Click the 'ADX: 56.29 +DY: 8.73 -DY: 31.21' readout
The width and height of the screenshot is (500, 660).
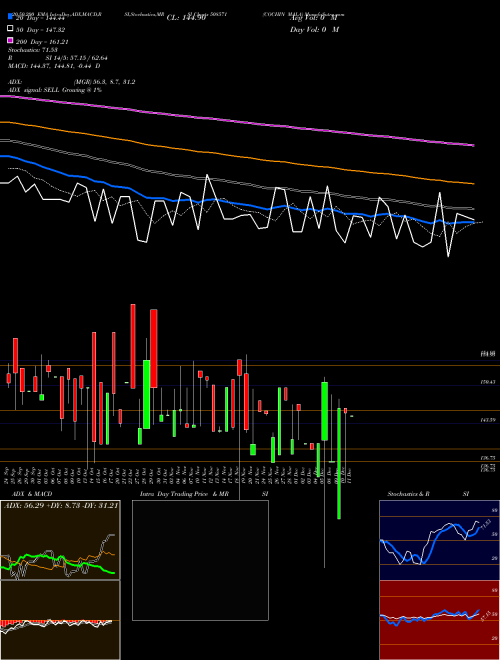[61, 505]
